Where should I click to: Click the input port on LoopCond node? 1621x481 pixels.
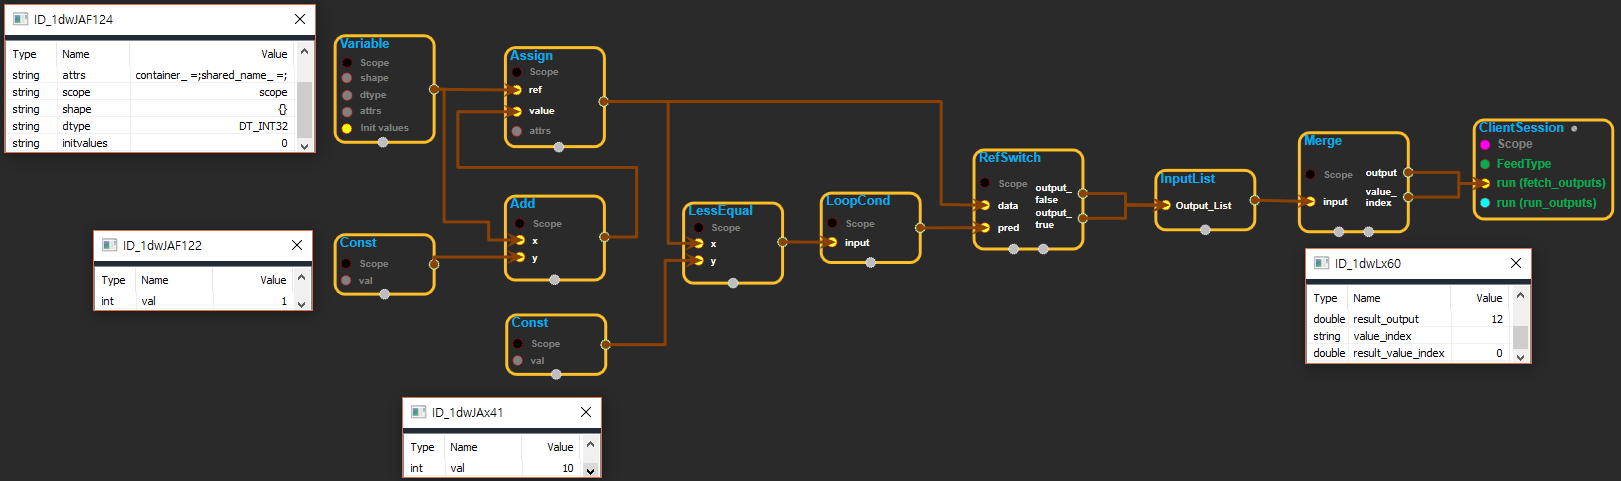click(x=832, y=242)
